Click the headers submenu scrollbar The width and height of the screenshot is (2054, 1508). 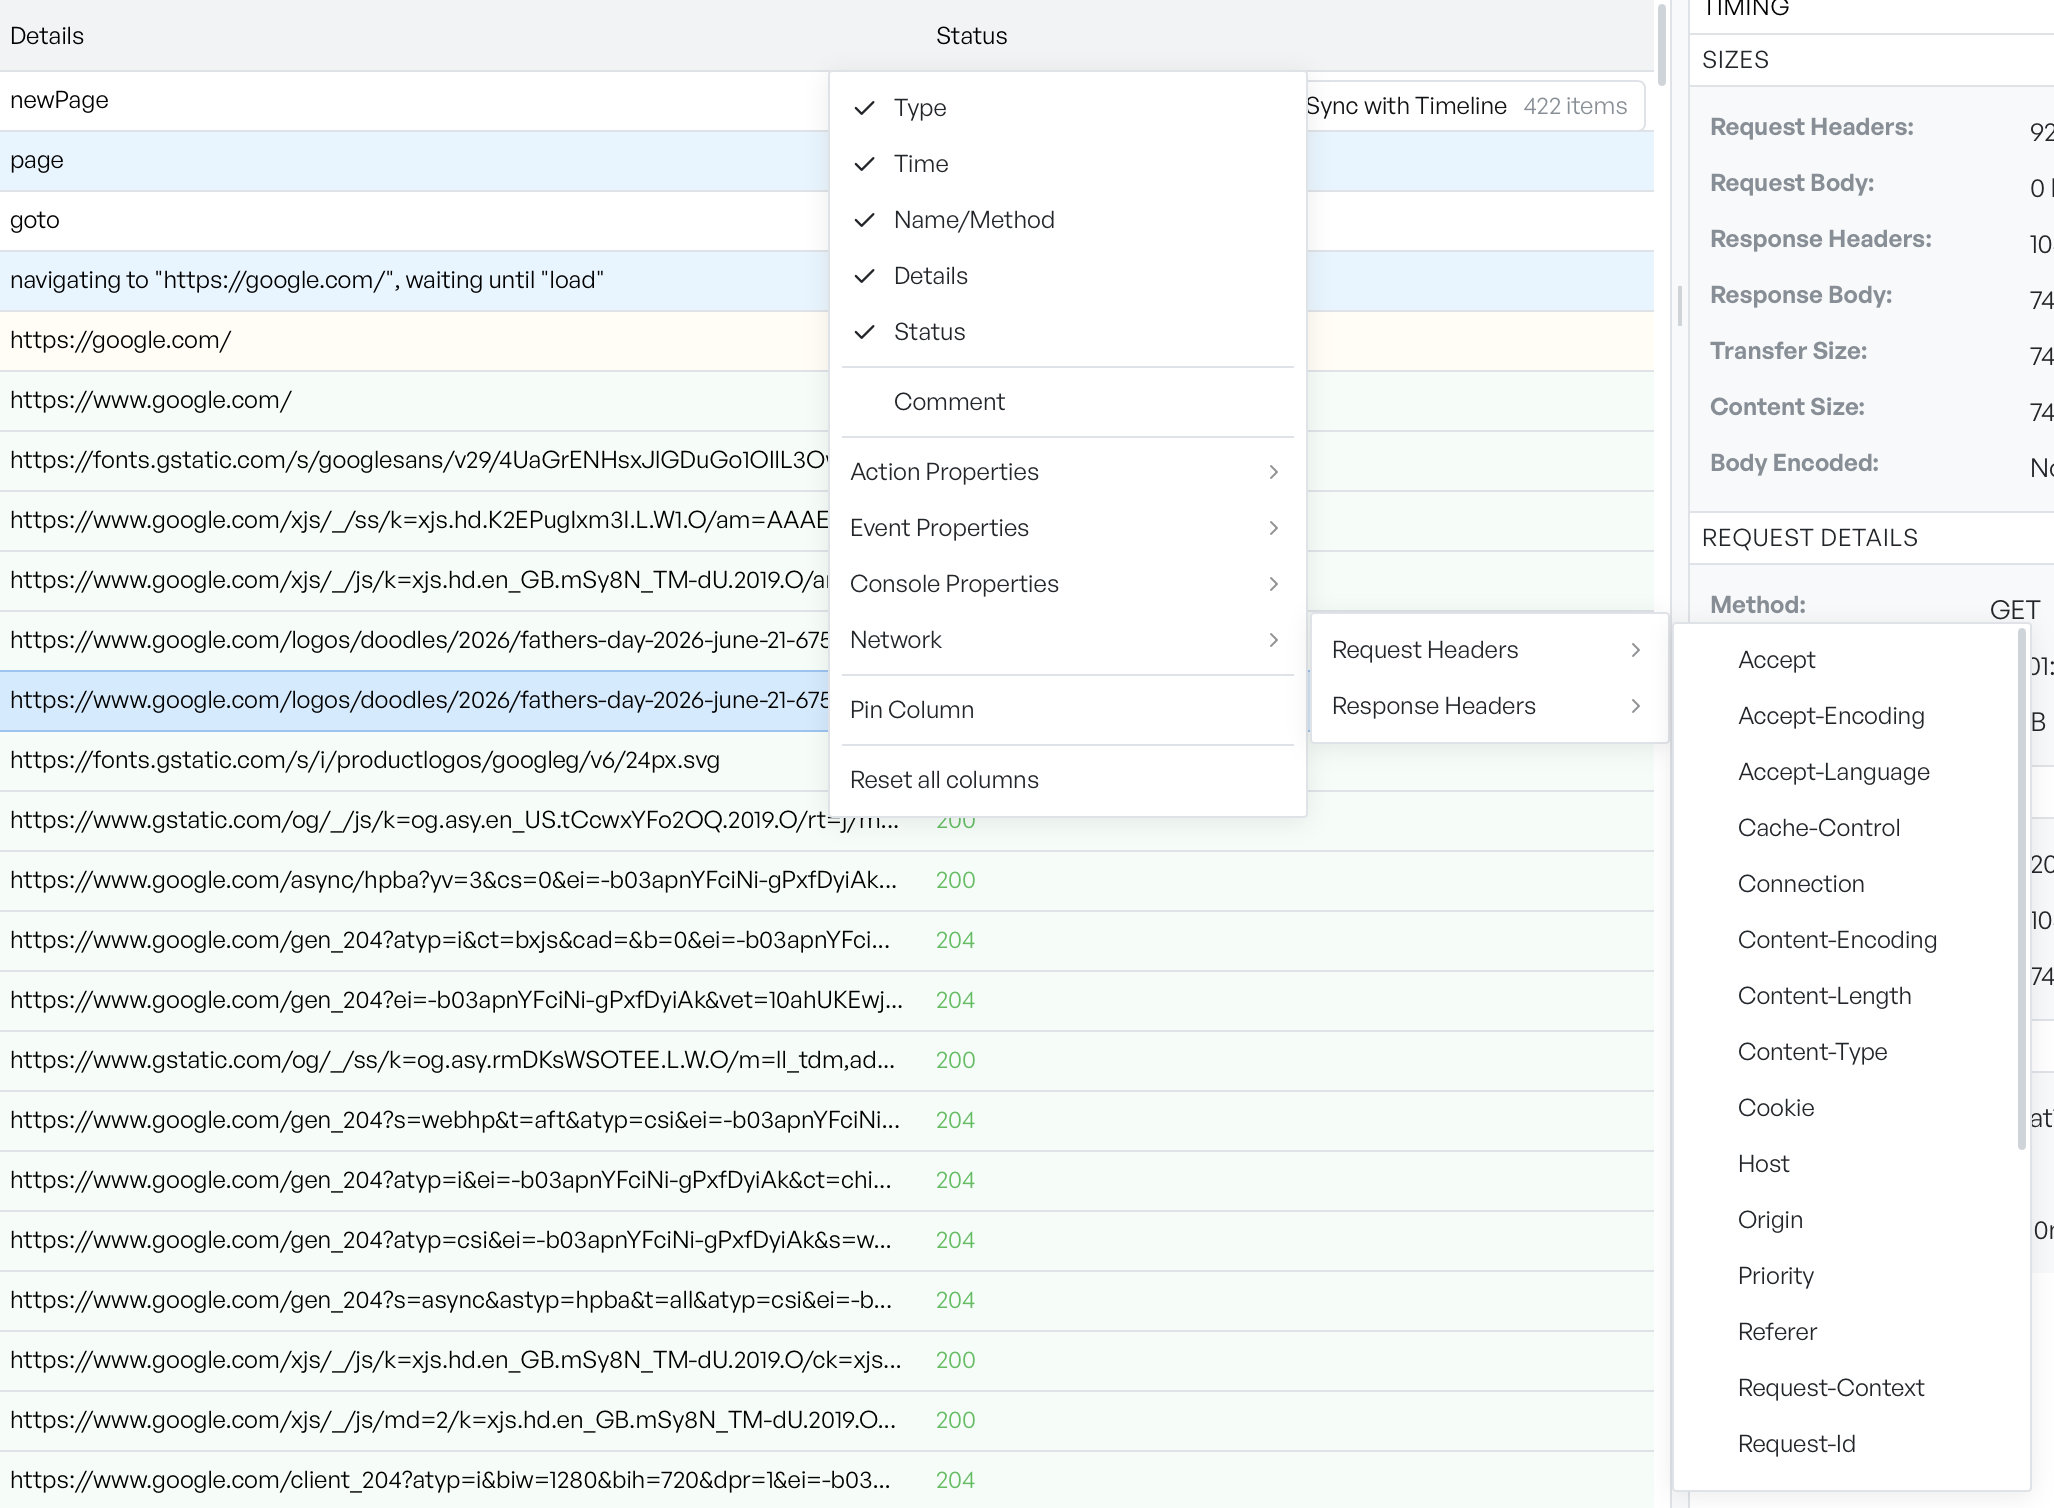2022,888
